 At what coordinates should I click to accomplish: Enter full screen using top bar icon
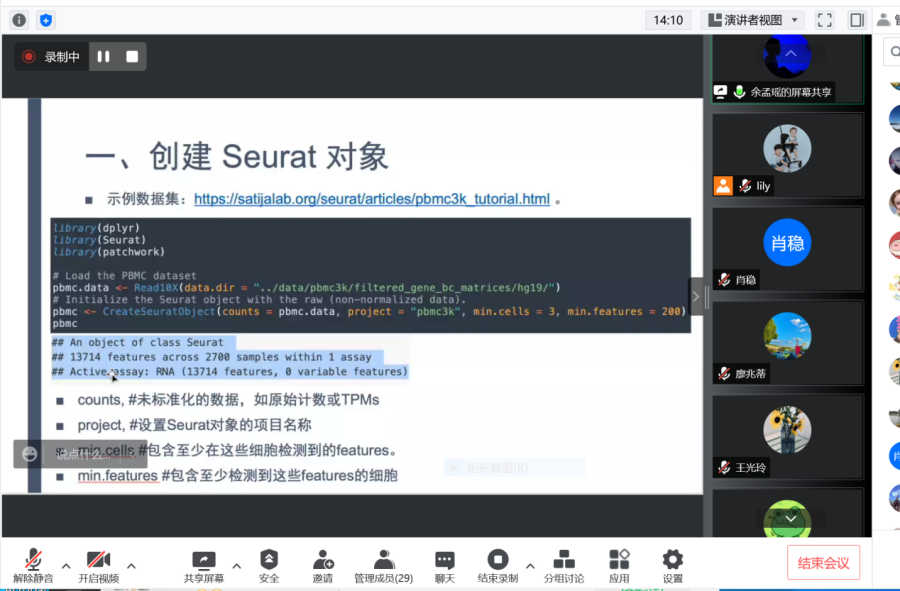pyautogui.click(x=825, y=20)
